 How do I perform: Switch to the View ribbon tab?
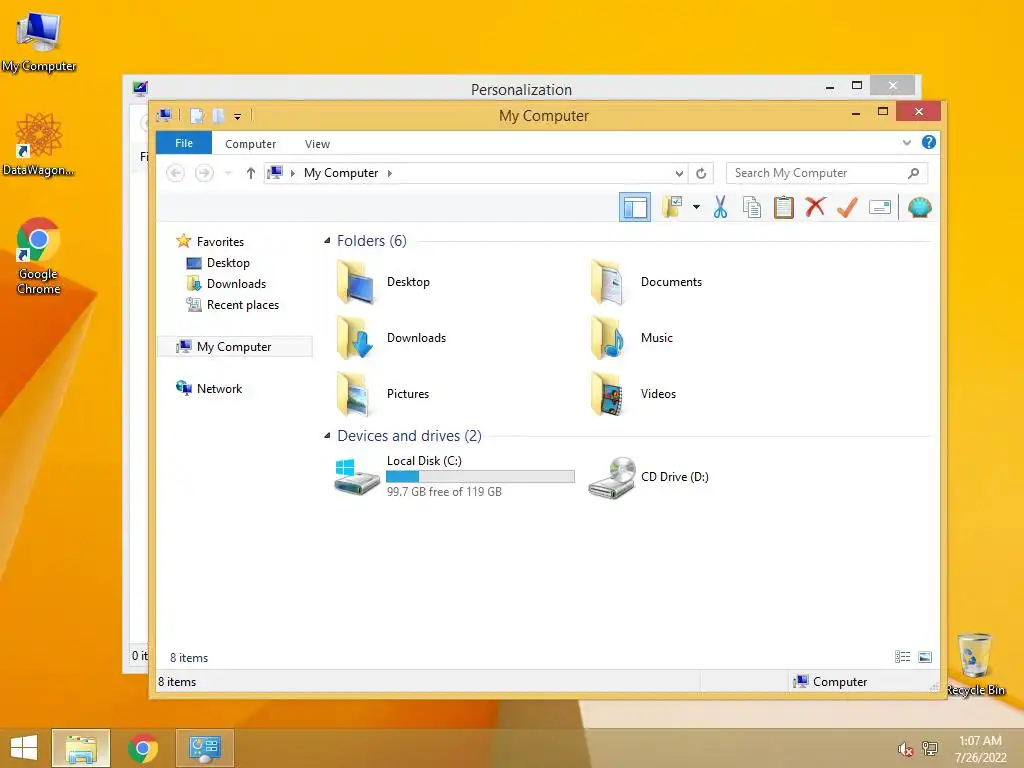click(x=317, y=144)
